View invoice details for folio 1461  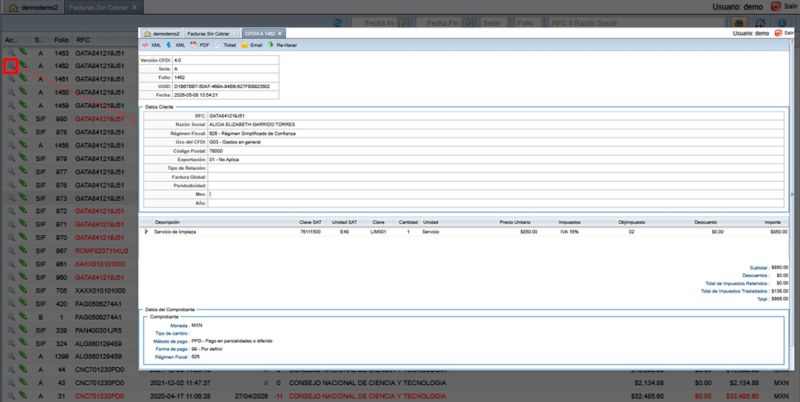[11, 79]
